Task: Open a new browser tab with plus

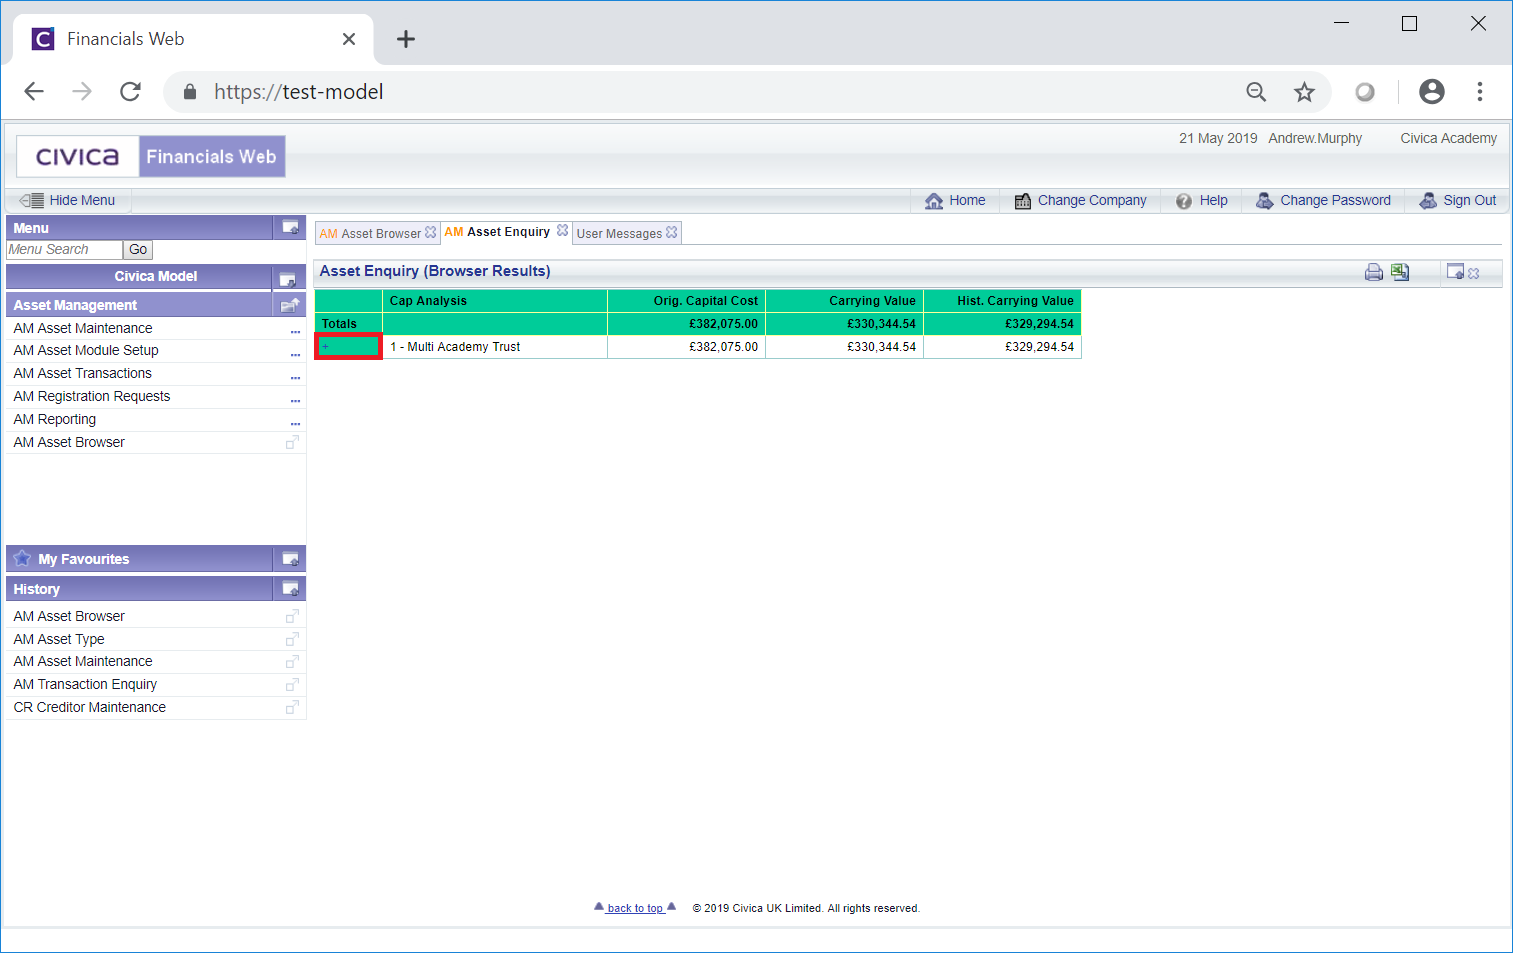Action: click(x=405, y=39)
